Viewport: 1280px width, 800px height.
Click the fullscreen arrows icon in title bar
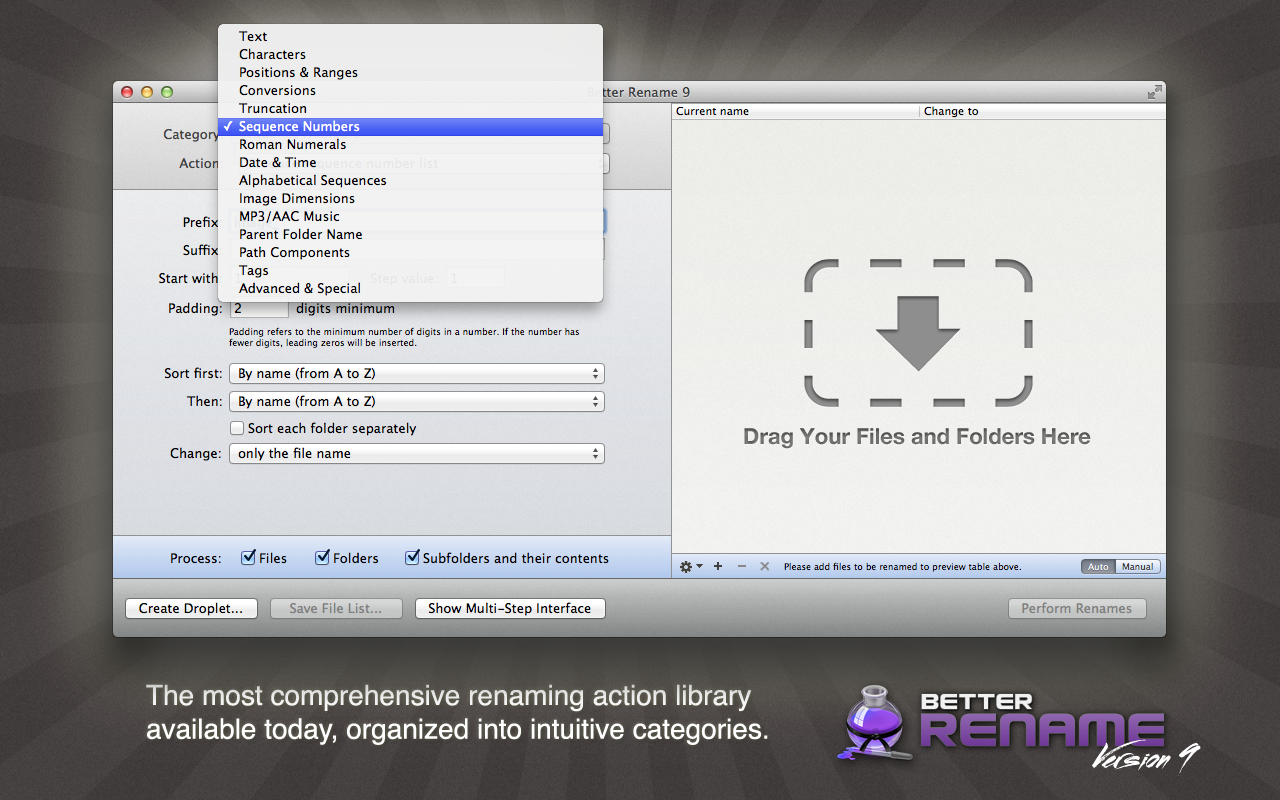coord(1154,92)
